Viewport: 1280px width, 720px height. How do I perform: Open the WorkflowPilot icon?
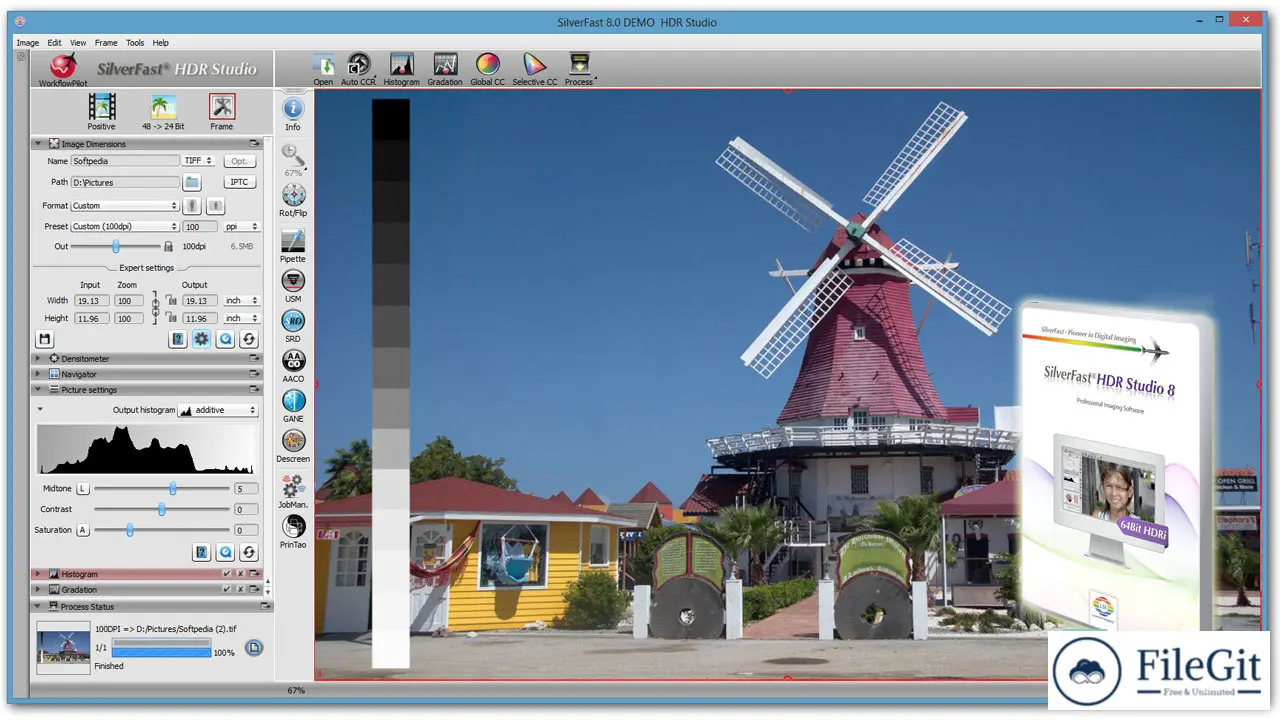click(x=63, y=67)
